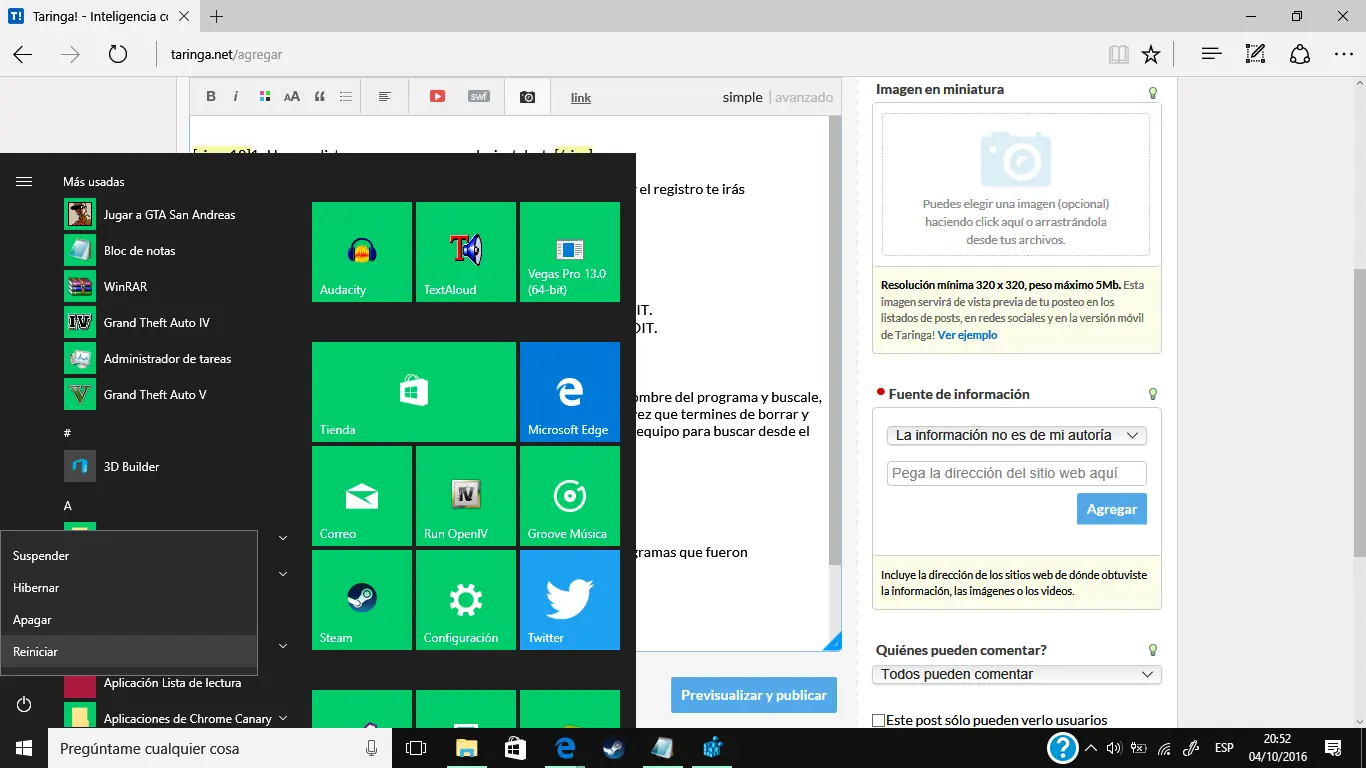Click the Windows Start button
The image size is (1366, 768).
pos(24,748)
